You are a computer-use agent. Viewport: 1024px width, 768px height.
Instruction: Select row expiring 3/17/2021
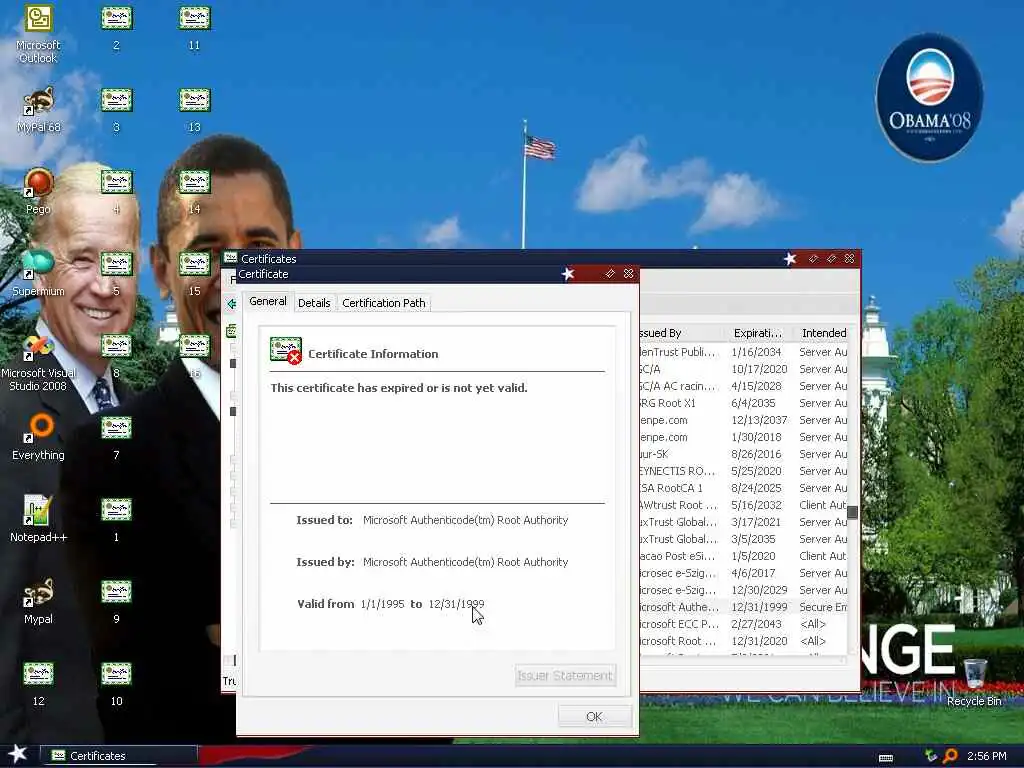(x=743, y=522)
